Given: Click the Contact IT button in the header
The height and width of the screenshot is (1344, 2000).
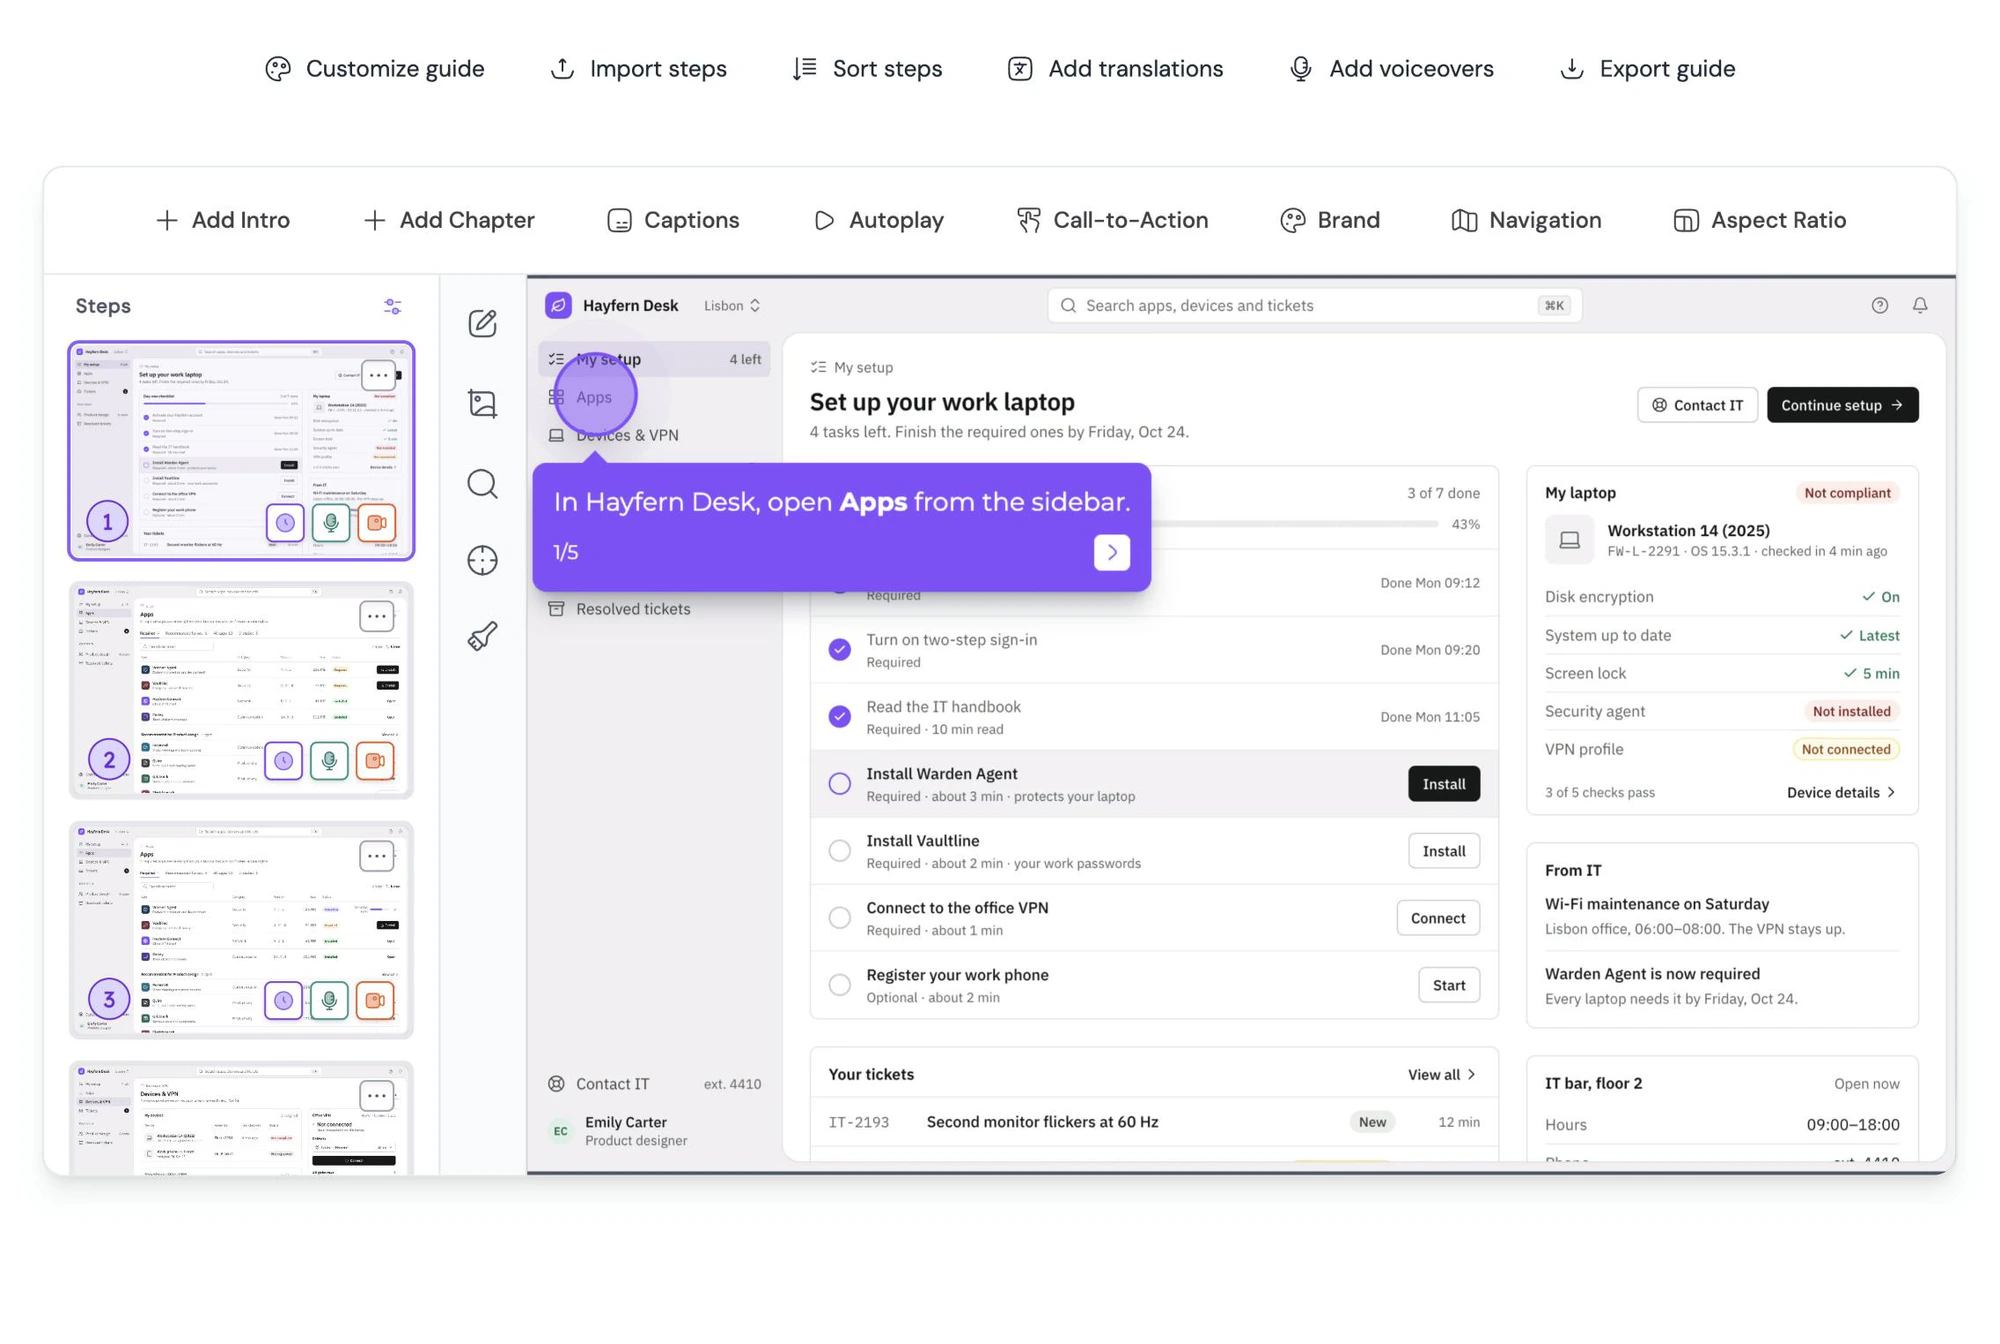Looking at the screenshot, I should pyautogui.click(x=1697, y=405).
